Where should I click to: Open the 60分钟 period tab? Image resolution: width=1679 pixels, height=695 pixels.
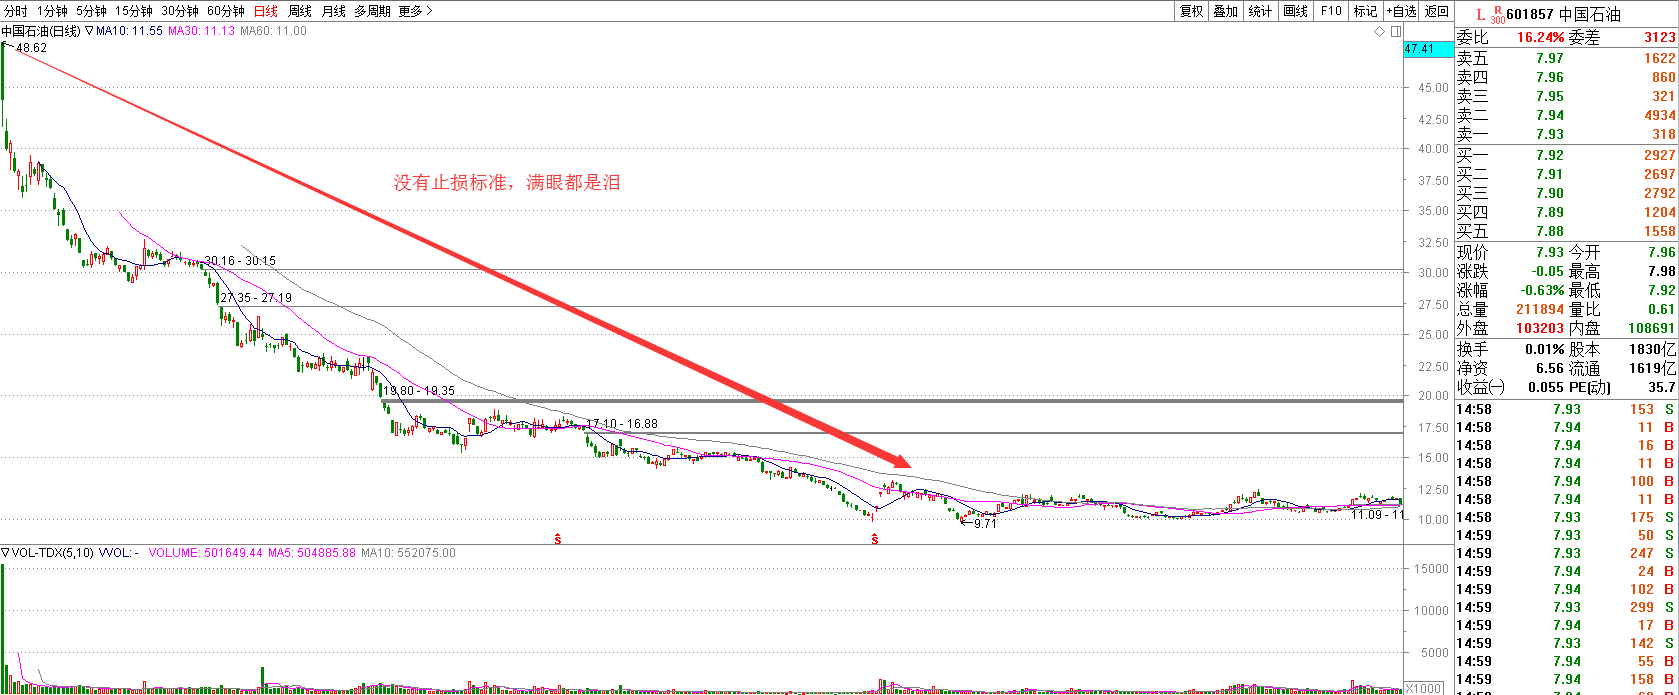[x=226, y=11]
